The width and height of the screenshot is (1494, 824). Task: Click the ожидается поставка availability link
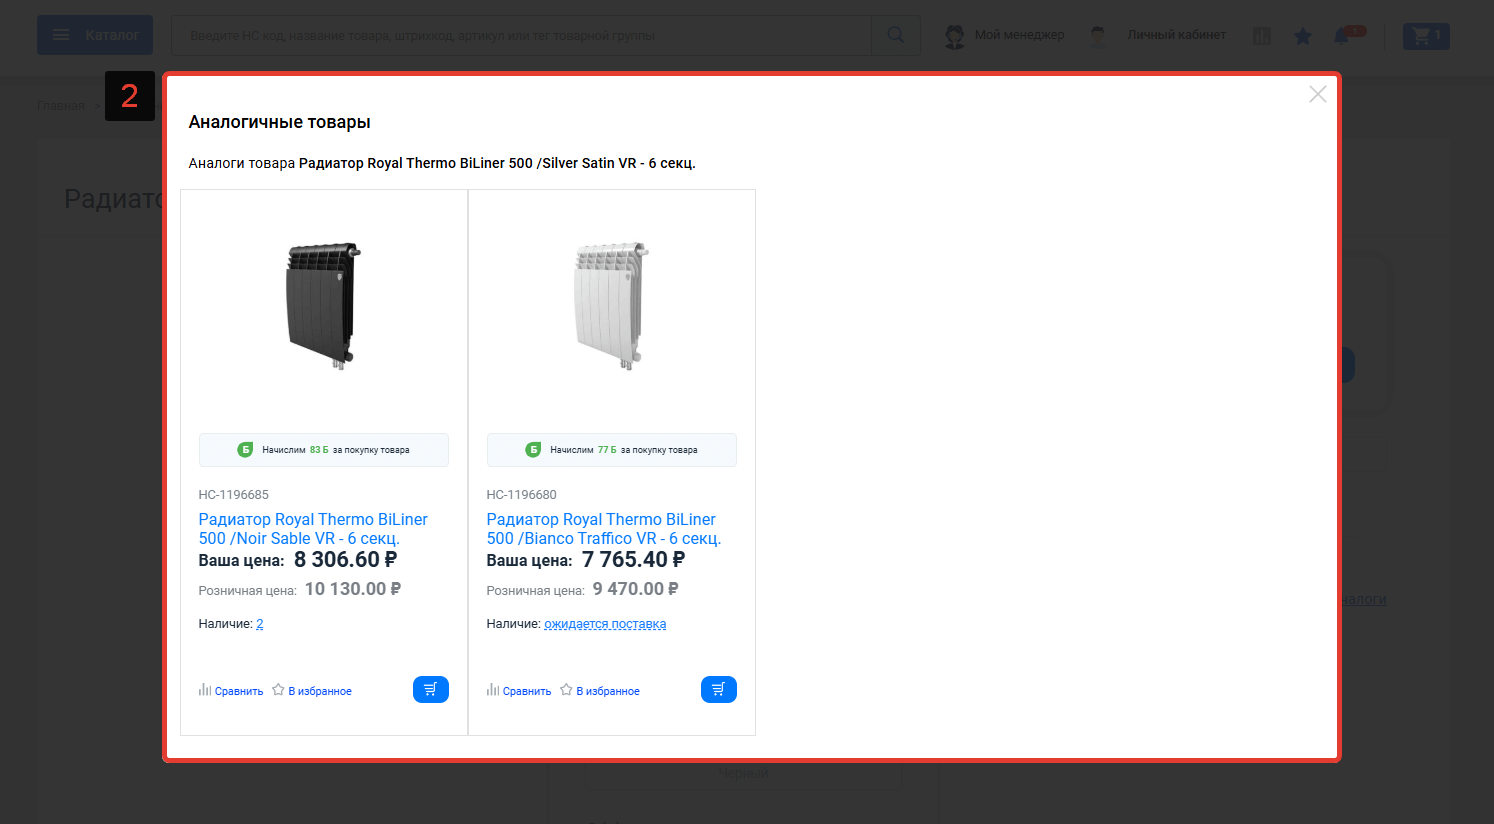[x=605, y=624]
